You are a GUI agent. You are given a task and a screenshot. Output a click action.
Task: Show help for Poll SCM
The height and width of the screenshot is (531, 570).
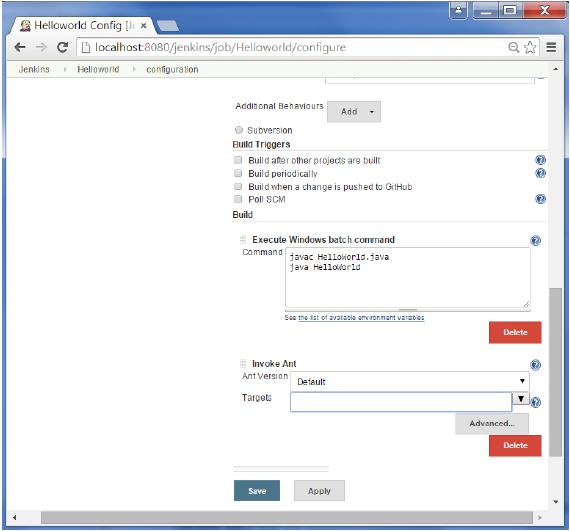(541, 199)
